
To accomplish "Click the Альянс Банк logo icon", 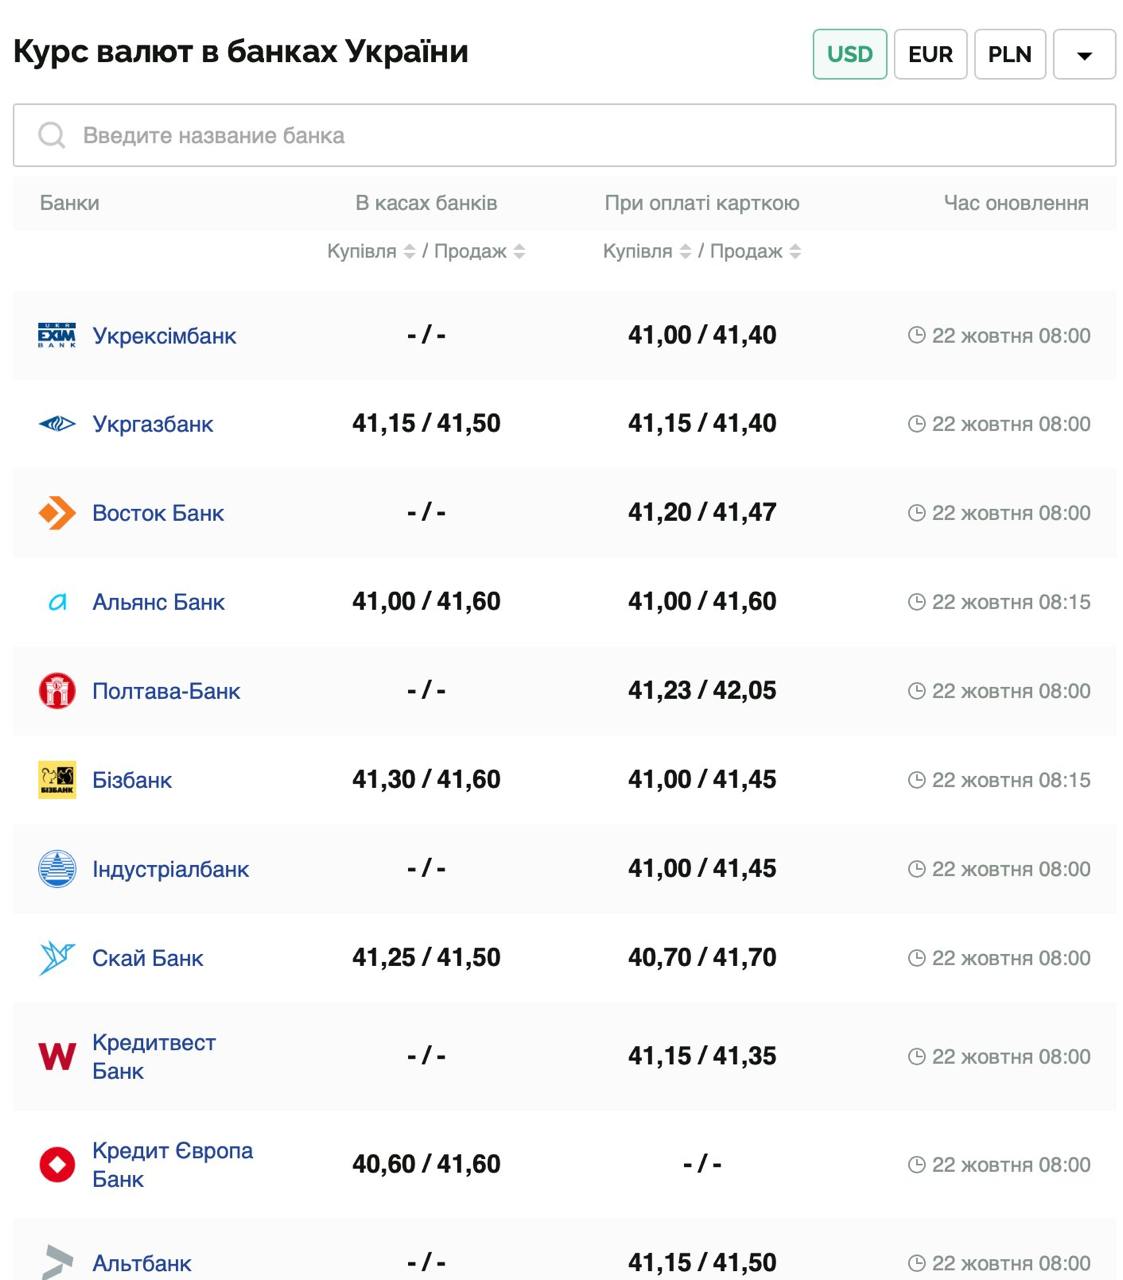I will pos(57,602).
